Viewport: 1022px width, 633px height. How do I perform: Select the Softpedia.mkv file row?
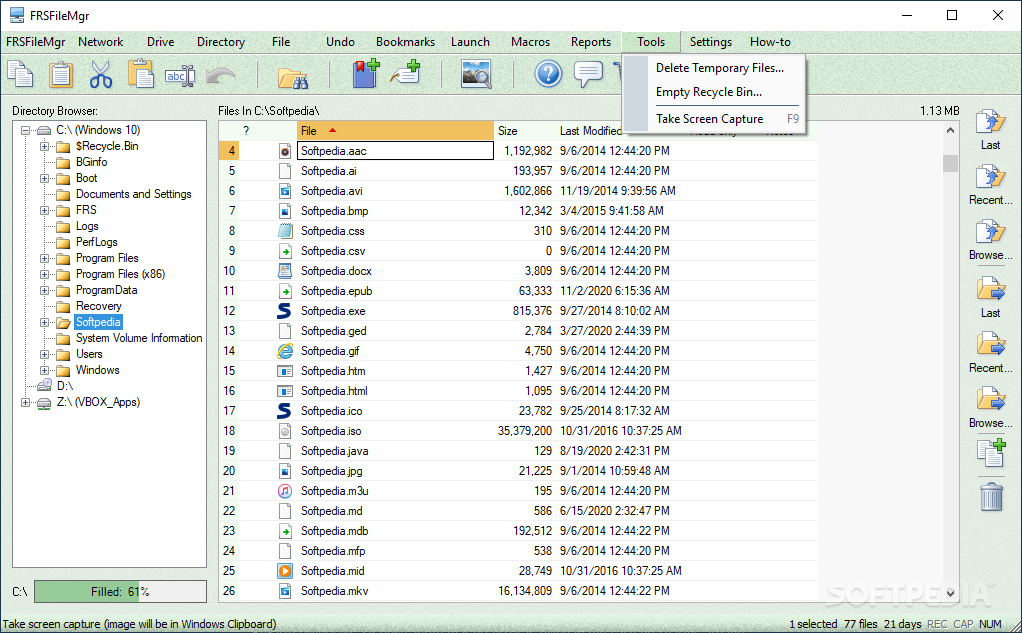pos(518,591)
